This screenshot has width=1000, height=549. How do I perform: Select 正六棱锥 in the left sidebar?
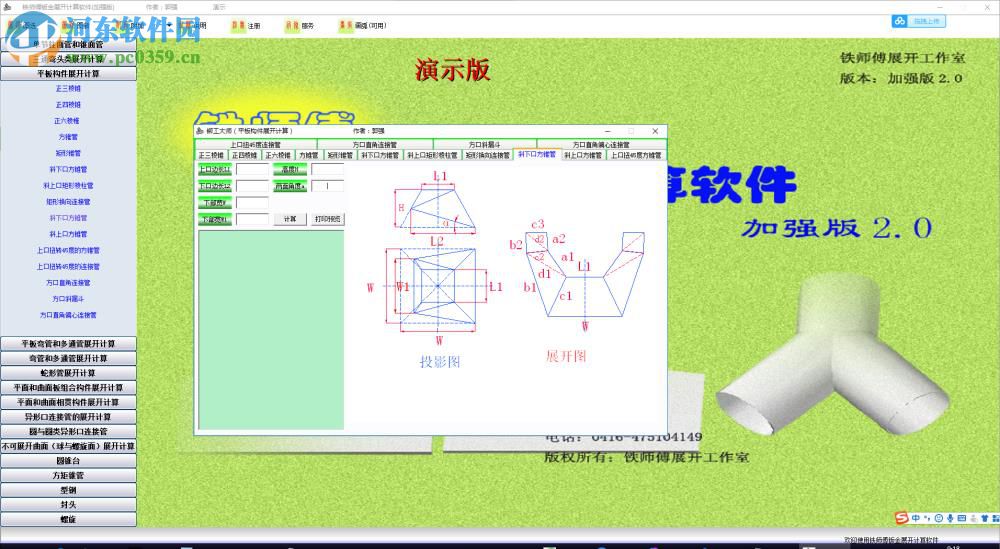(68, 121)
